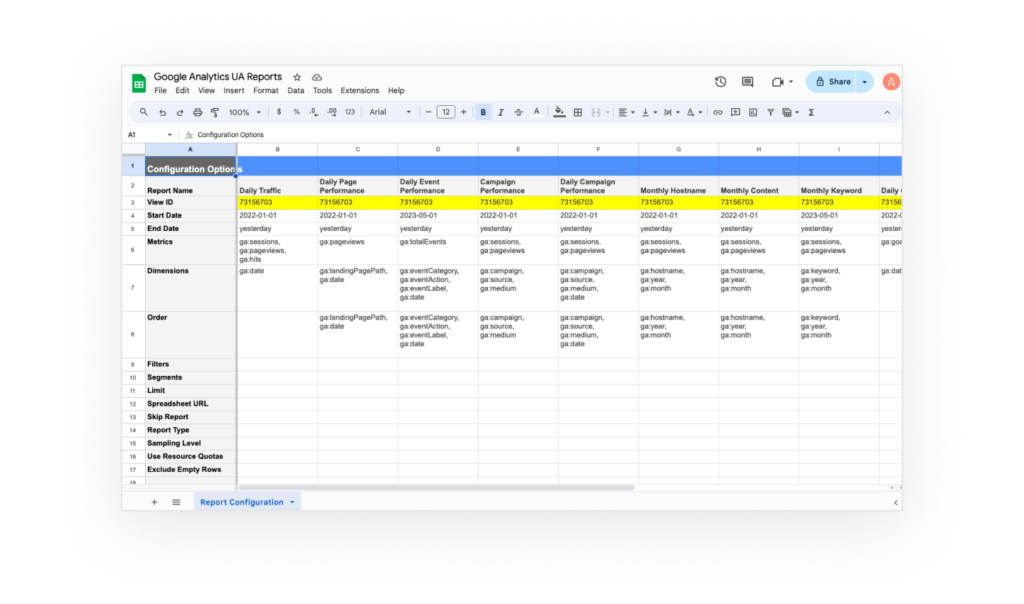Activate the paint format tool

(215, 112)
